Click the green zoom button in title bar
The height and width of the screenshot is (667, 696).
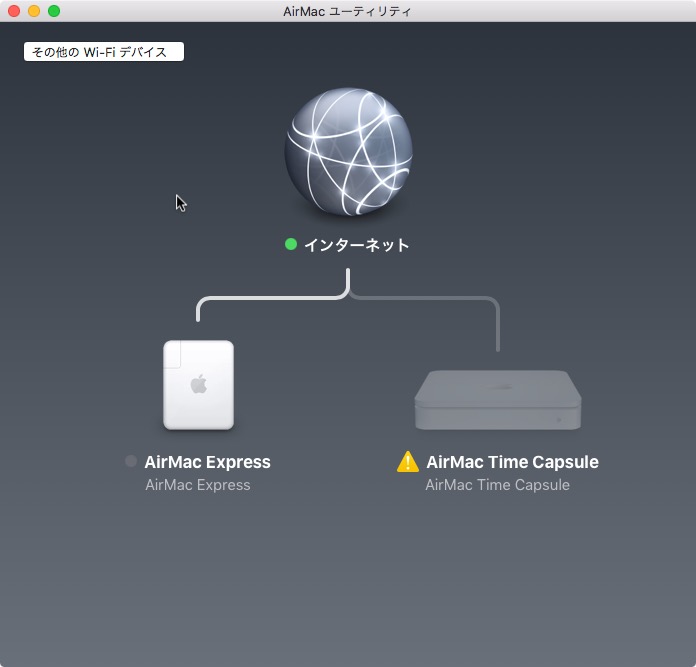(x=54, y=11)
